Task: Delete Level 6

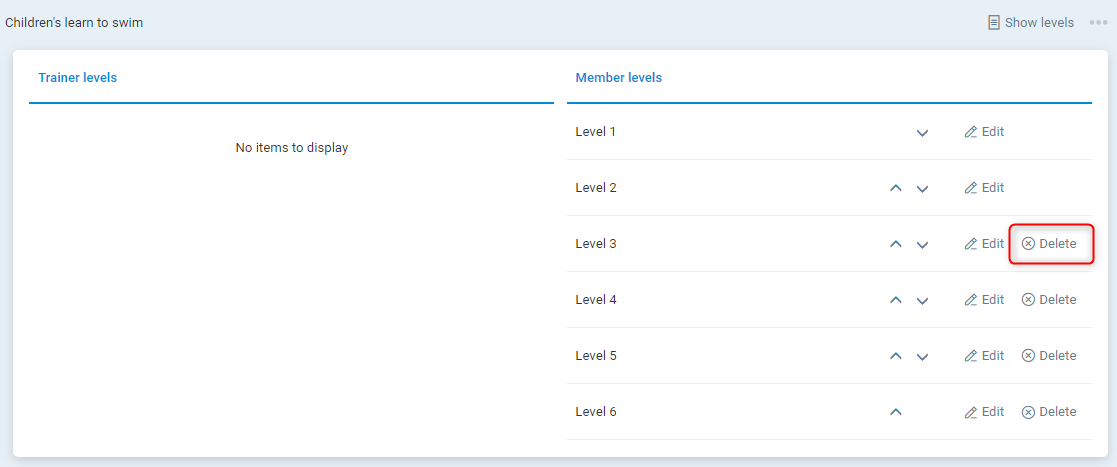Action: pyautogui.click(x=1049, y=412)
